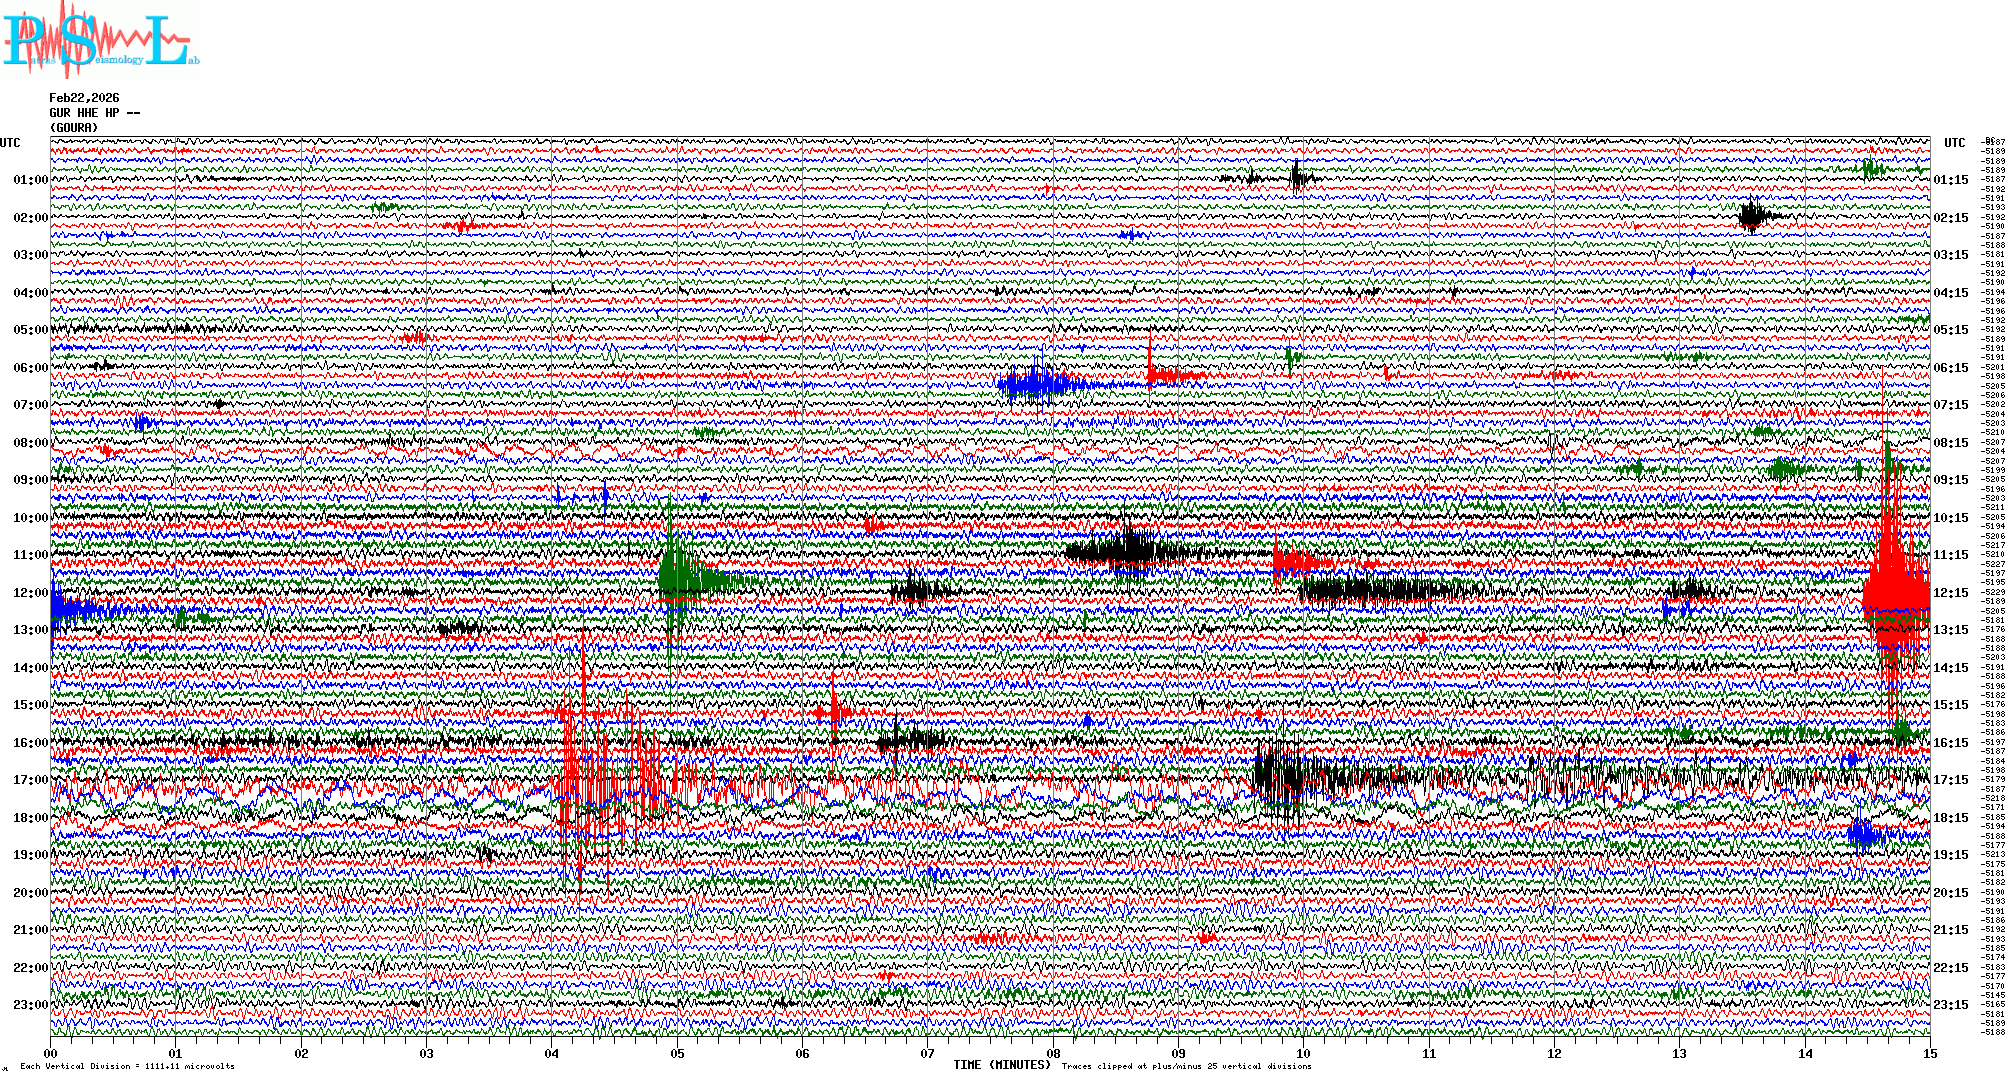This screenshot has height=1080, width=2010.
Task: Click the 15 minute tick on bottom axis
Action: (x=1929, y=1053)
